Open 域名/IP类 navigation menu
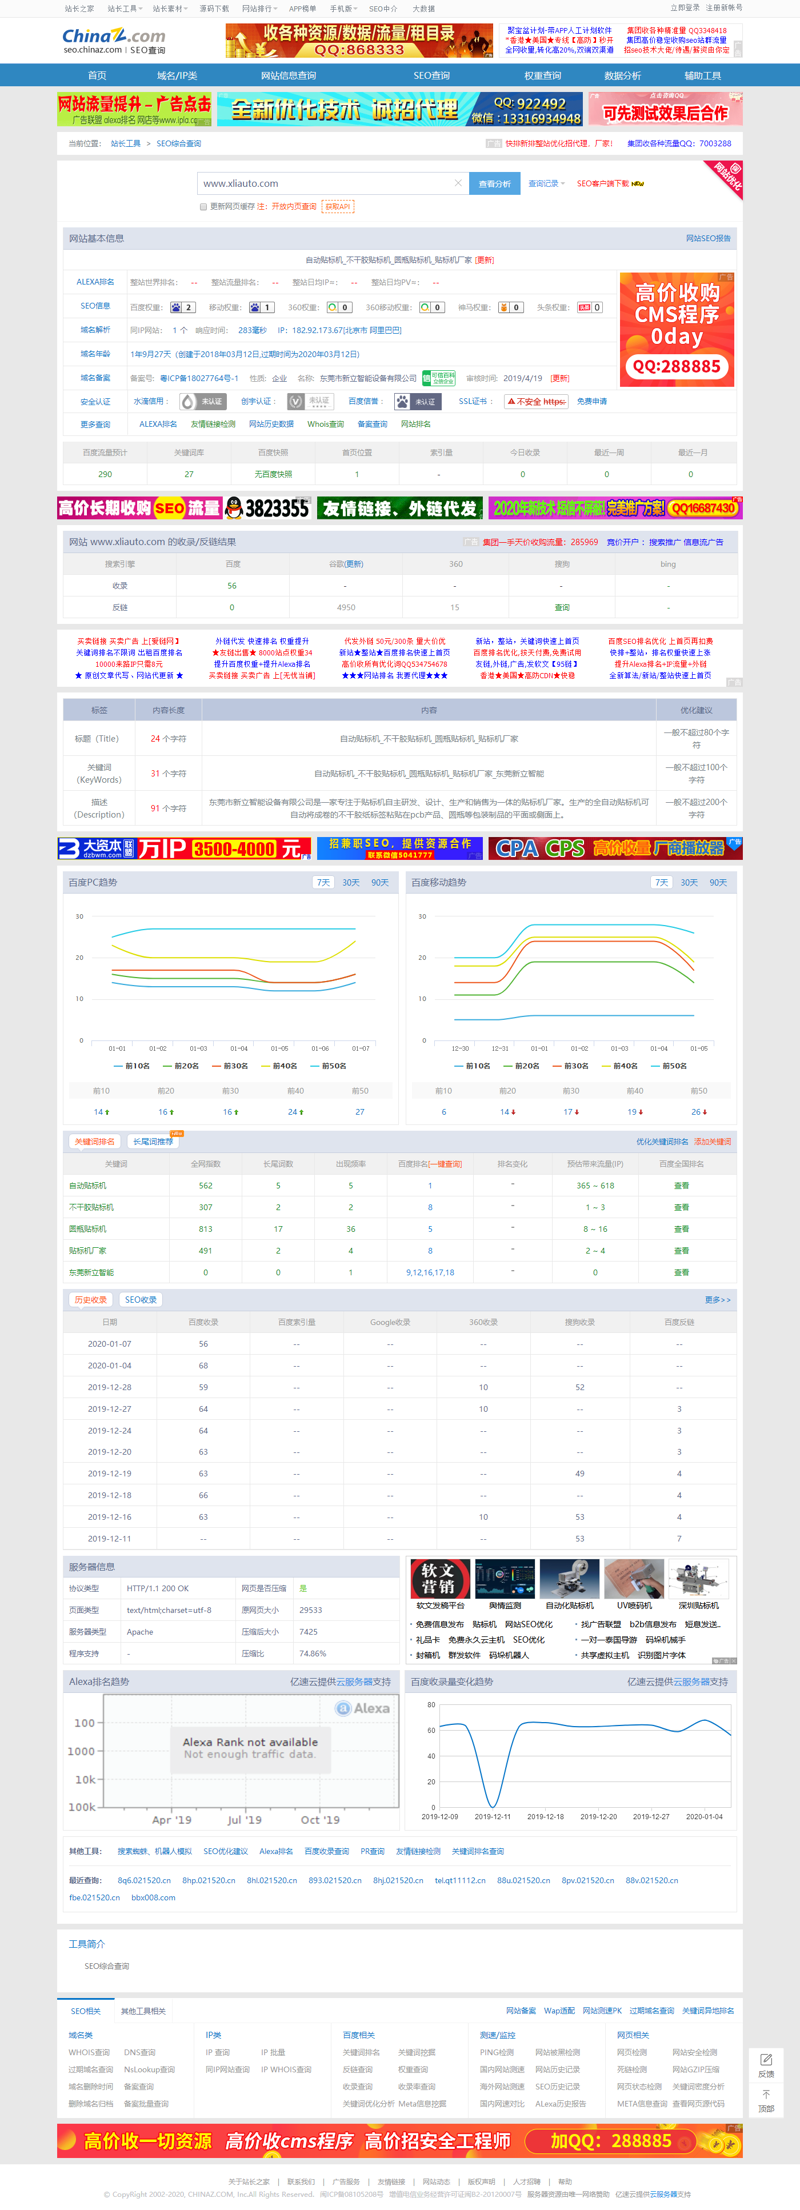The height and width of the screenshot is (2210, 800). coord(177,76)
